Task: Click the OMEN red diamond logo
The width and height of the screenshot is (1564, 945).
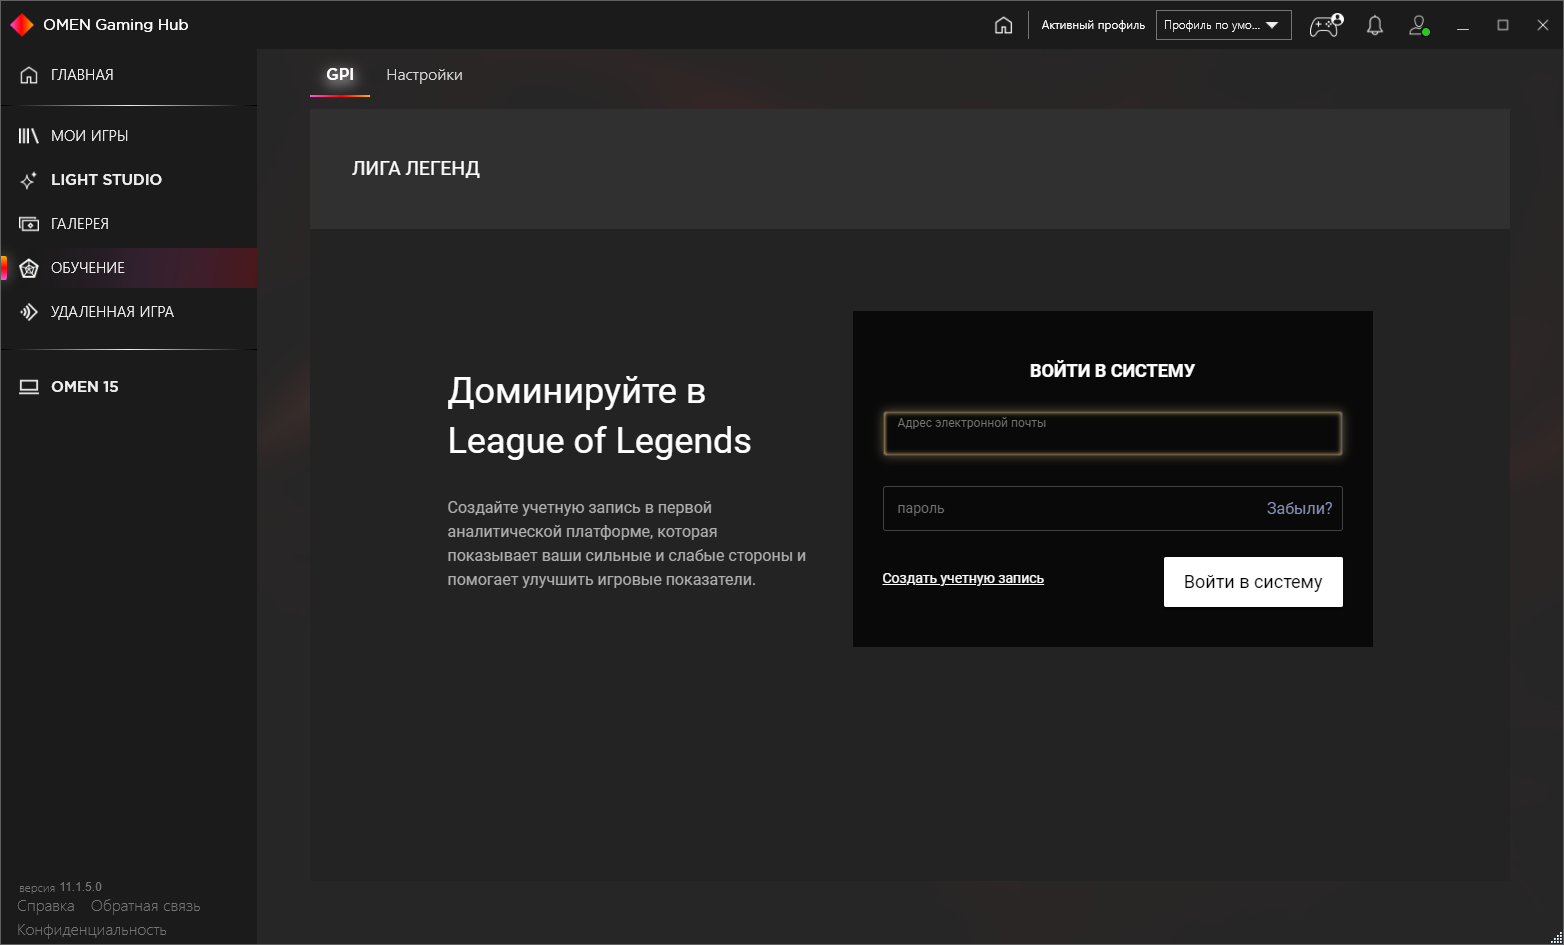Action: (22, 25)
